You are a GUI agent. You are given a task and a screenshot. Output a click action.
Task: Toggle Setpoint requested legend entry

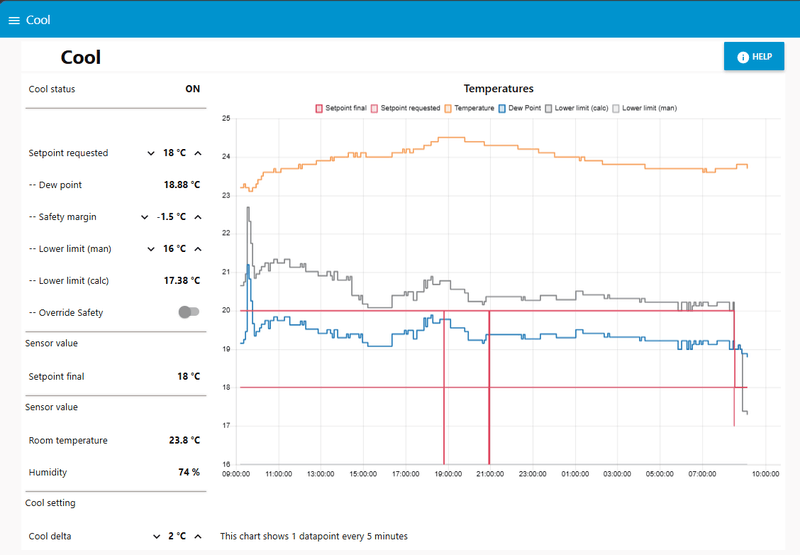point(406,108)
